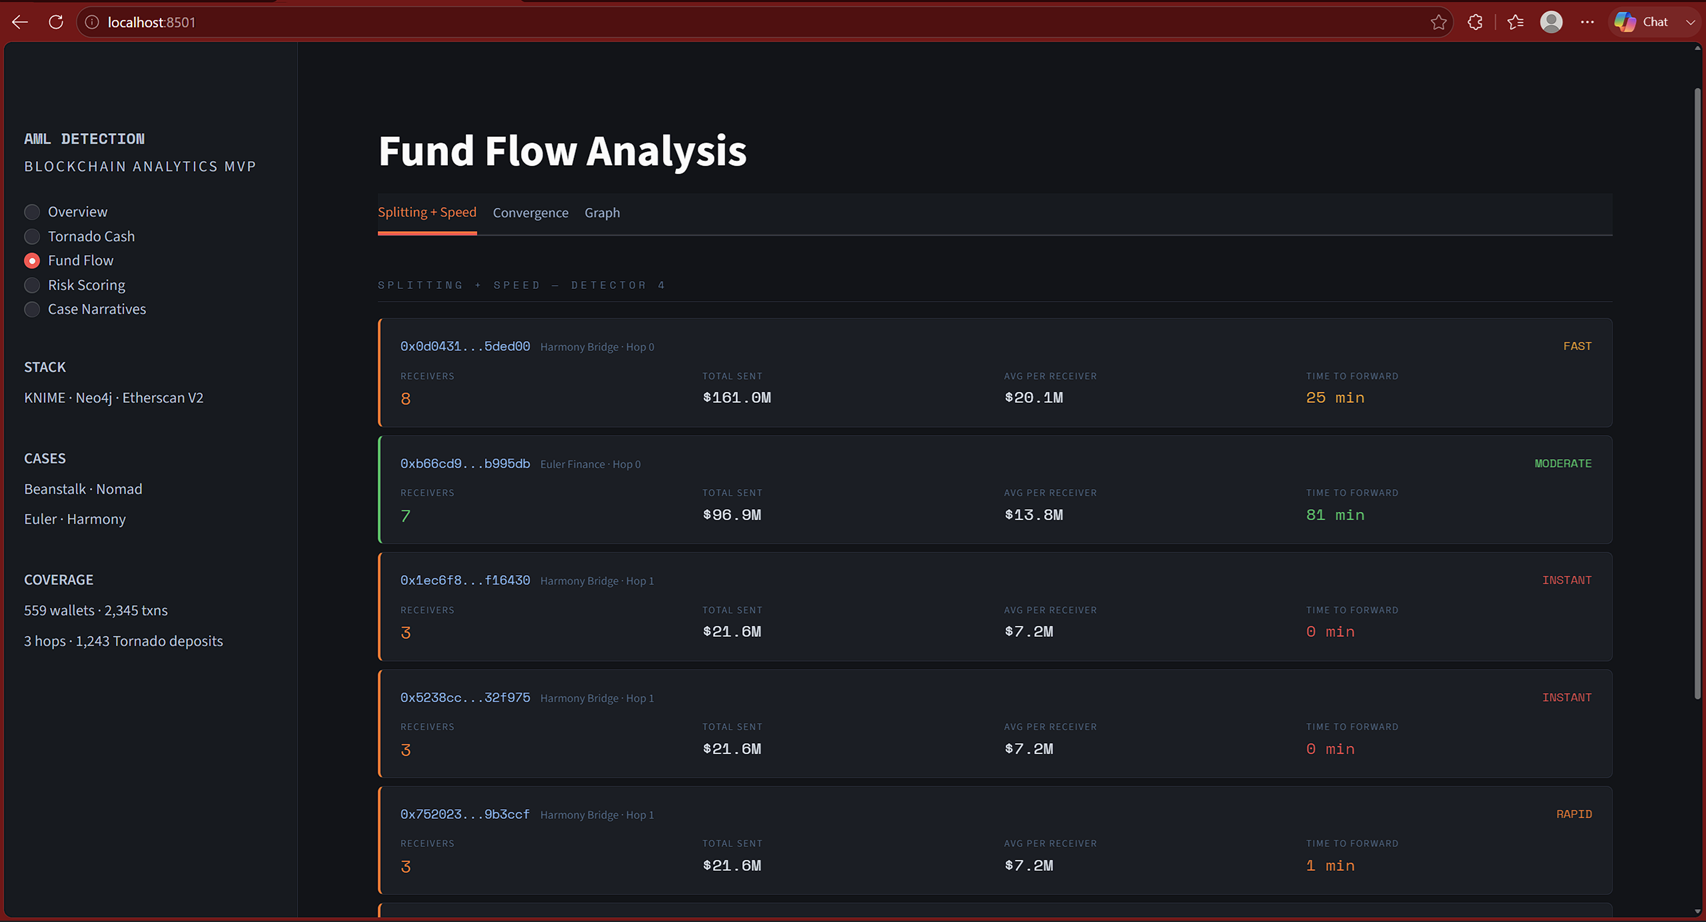The height and width of the screenshot is (922, 1706).
Task: Click the KNIME · Neo4j · Etherscan V2 text
Action: tap(114, 398)
